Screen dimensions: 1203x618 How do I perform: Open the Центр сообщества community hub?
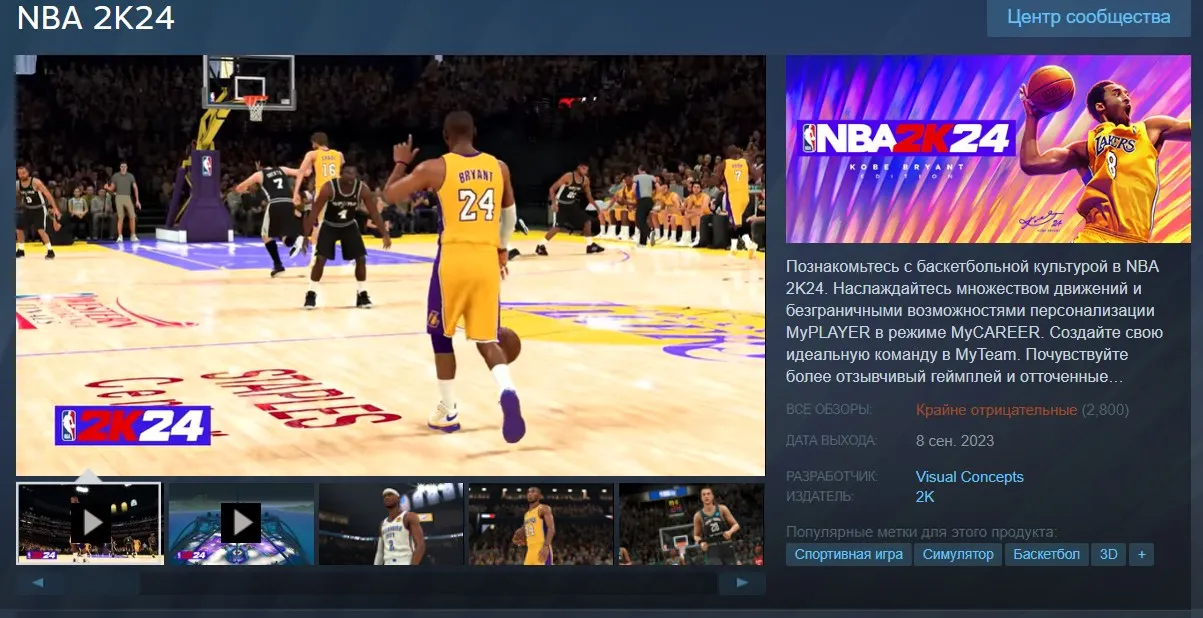click(x=1088, y=18)
